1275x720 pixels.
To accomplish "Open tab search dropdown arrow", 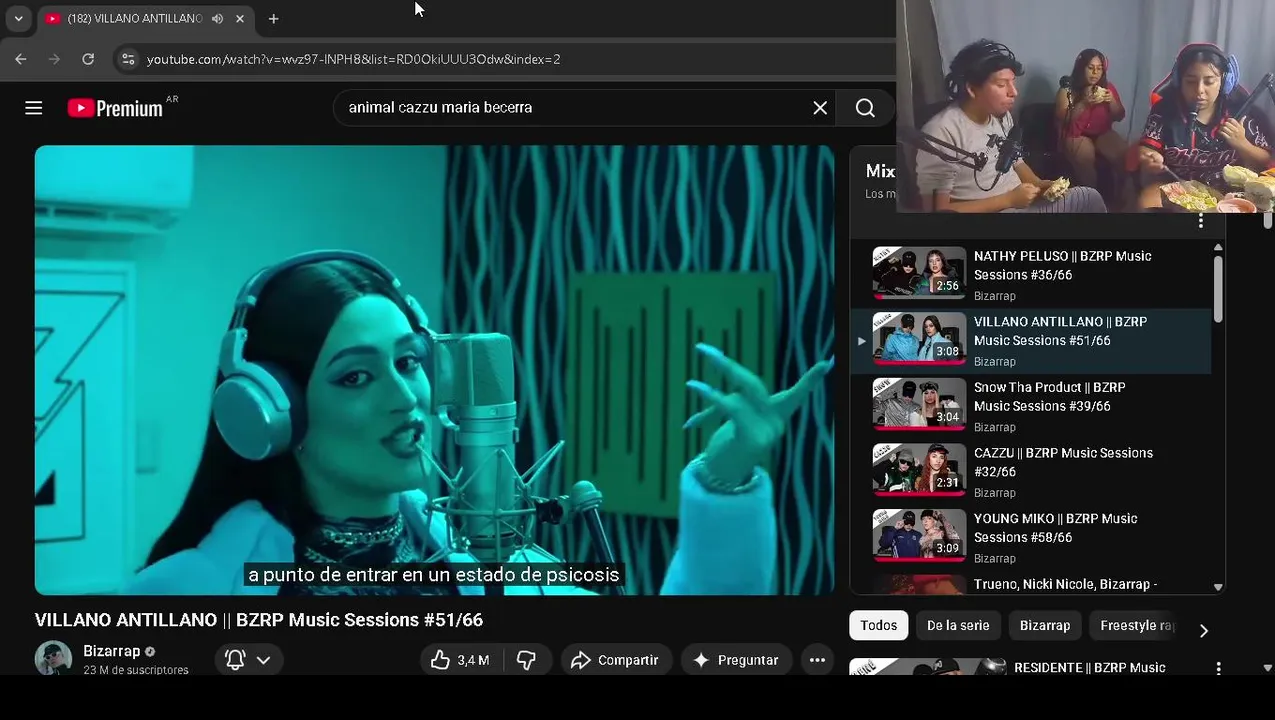I will (18, 19).
